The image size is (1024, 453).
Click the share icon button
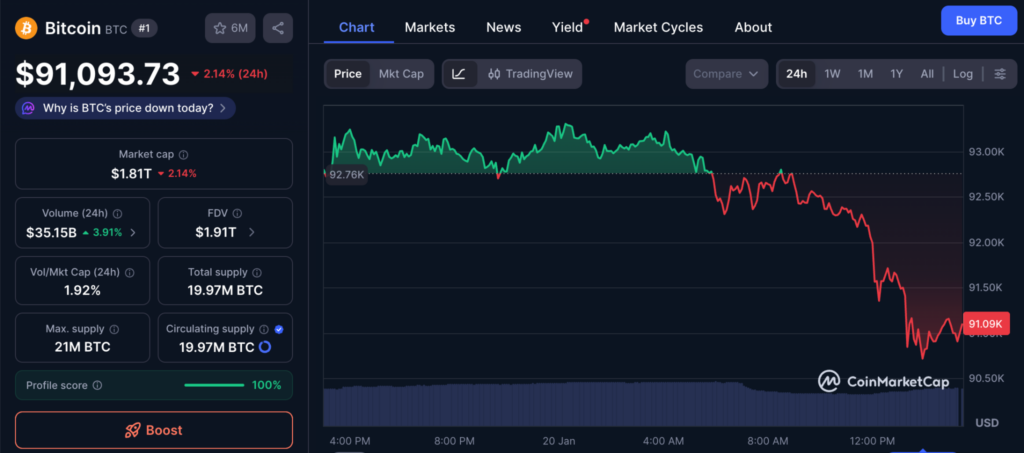point(278,28)
